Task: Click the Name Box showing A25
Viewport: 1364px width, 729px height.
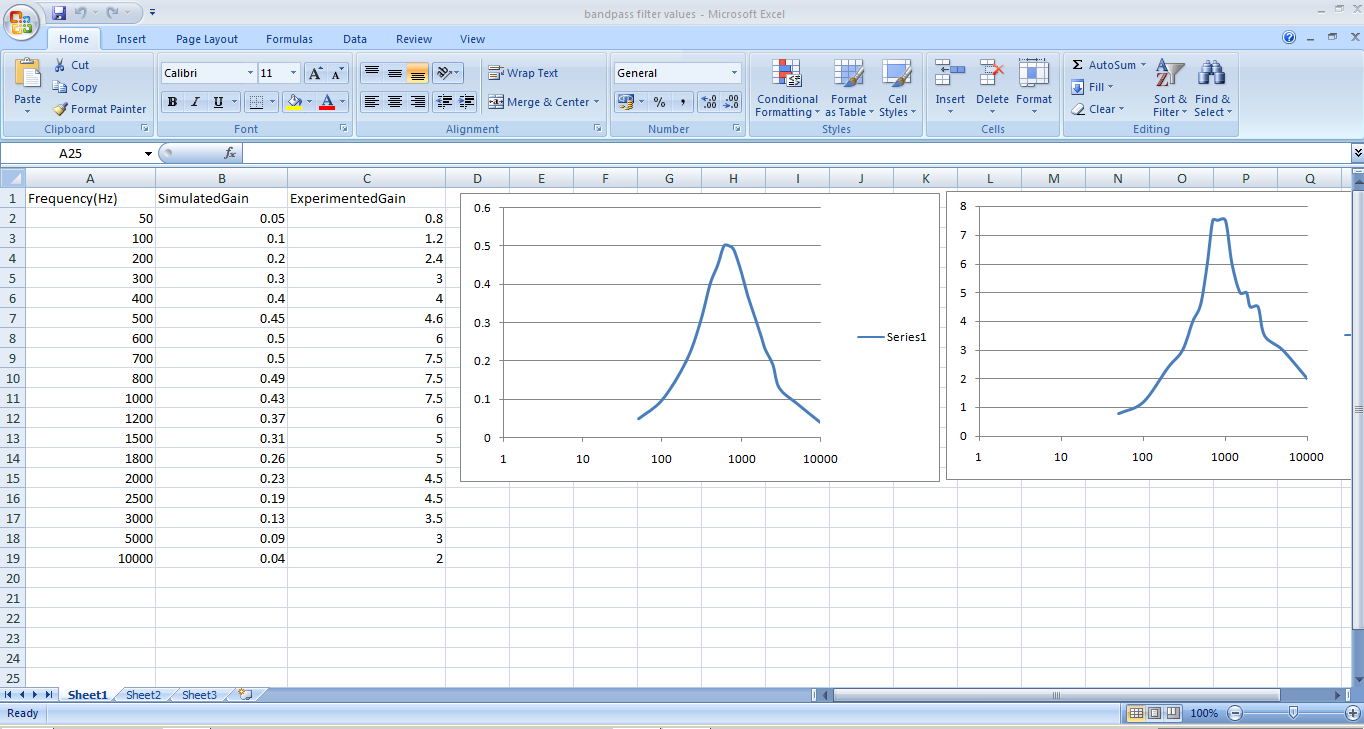Action: (71, 153)
